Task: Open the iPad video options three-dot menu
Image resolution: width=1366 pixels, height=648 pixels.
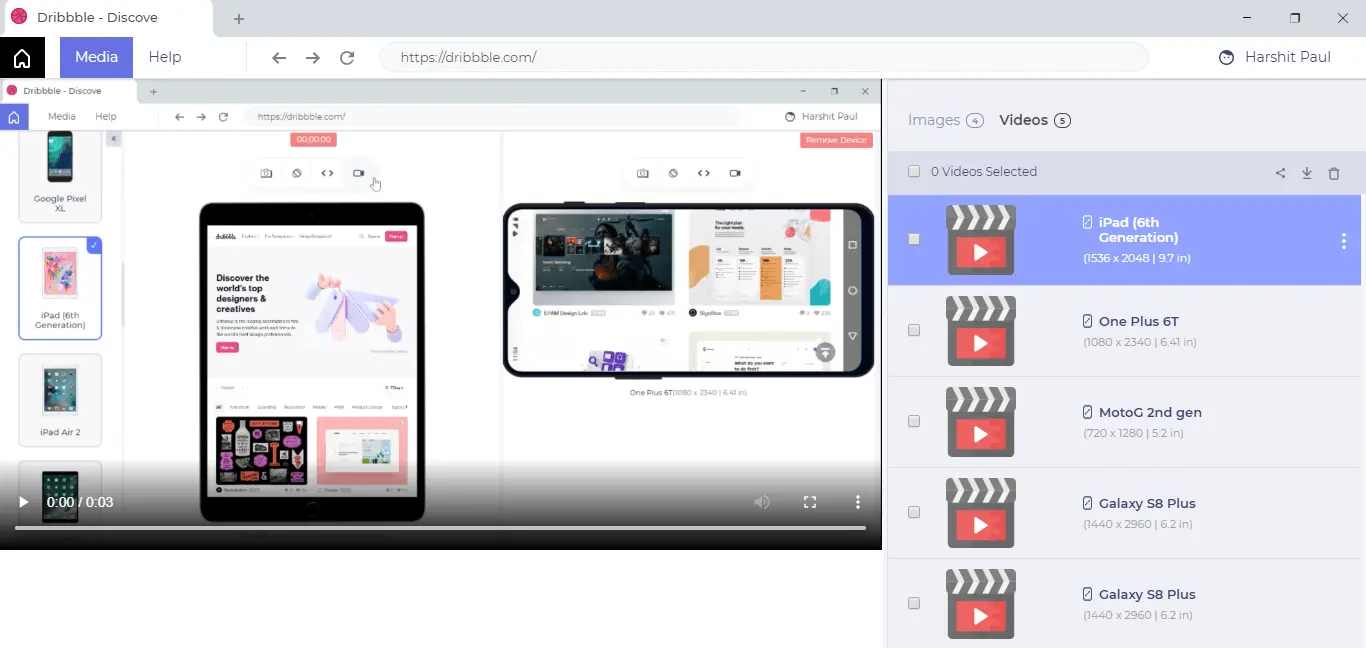Action: 1344,241
